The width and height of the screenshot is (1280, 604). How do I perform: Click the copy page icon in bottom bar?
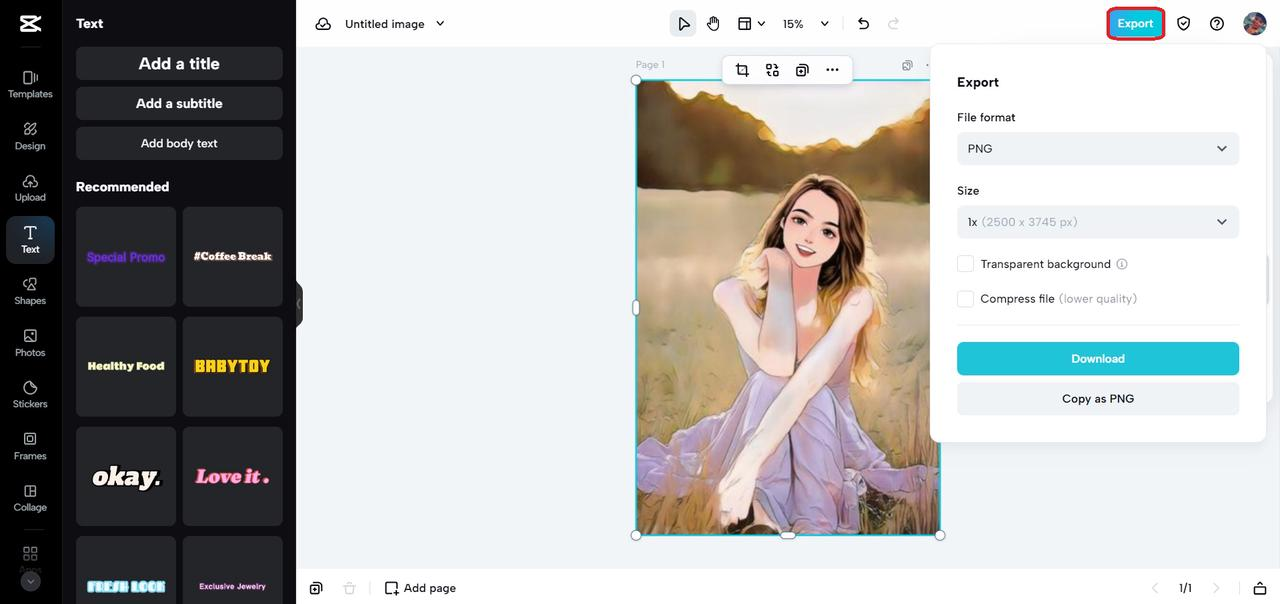(x=316, y=588)
